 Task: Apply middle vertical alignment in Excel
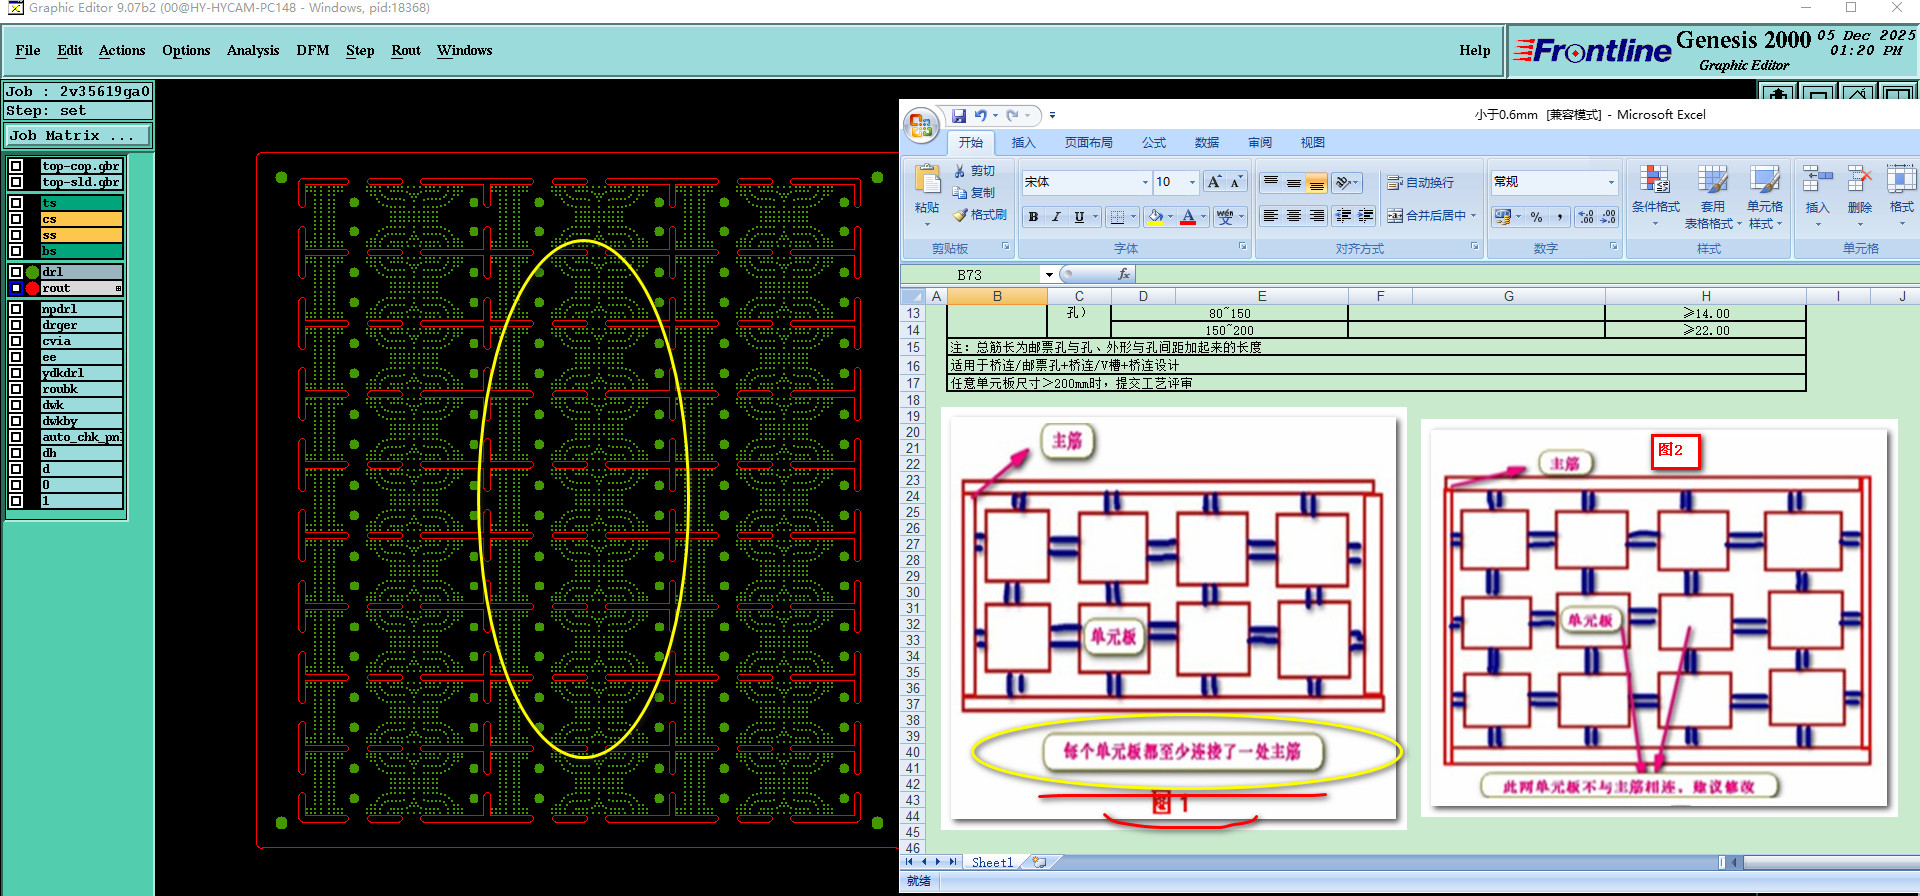coord(1294,182)
